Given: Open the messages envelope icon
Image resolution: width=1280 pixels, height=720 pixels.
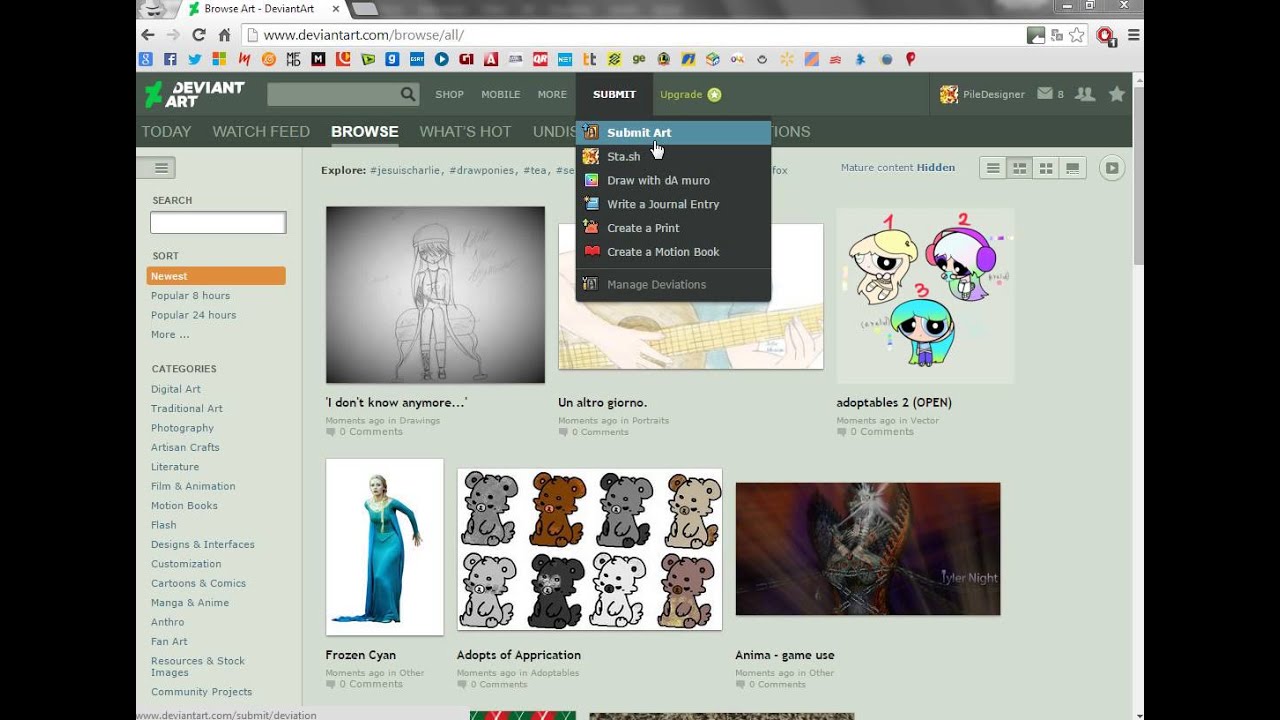Looking at the screenshot, I should [x=1045, y=94].
